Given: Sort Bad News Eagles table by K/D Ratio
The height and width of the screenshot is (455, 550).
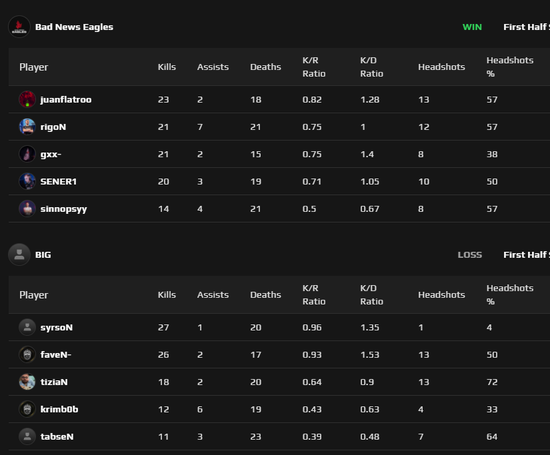Looking at the screenshot, I should [x=371, y=67].
